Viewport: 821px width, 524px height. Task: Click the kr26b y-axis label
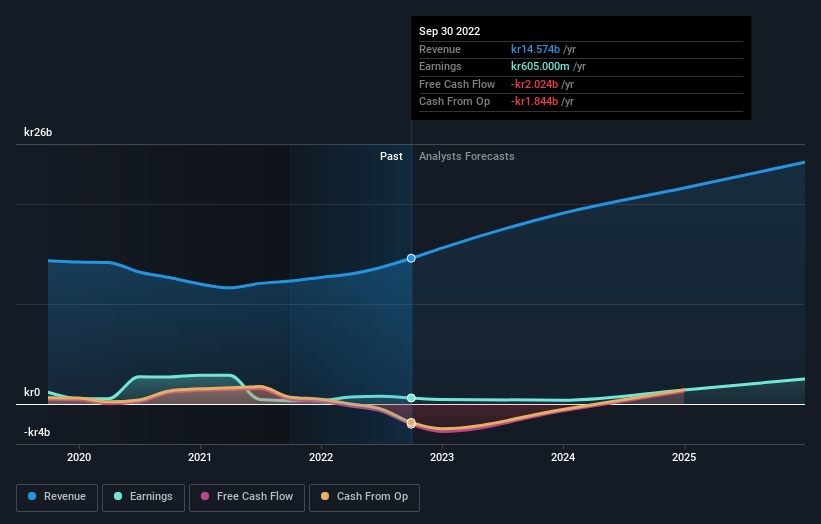(38, 132)
